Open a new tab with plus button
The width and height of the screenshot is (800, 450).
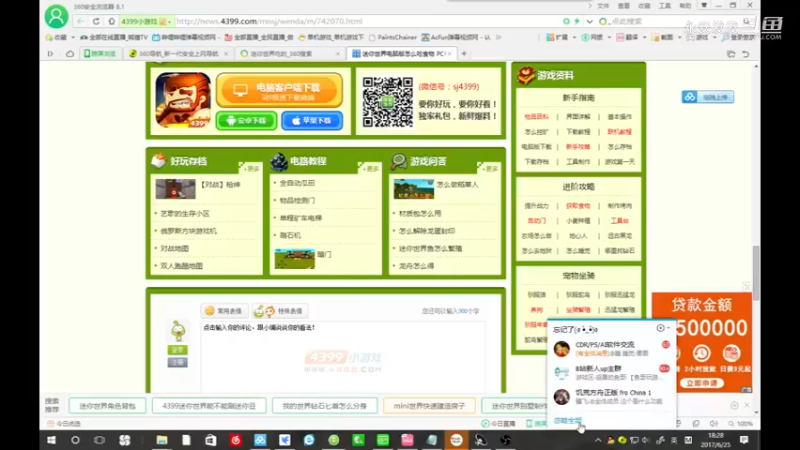[x=464, y=54]
